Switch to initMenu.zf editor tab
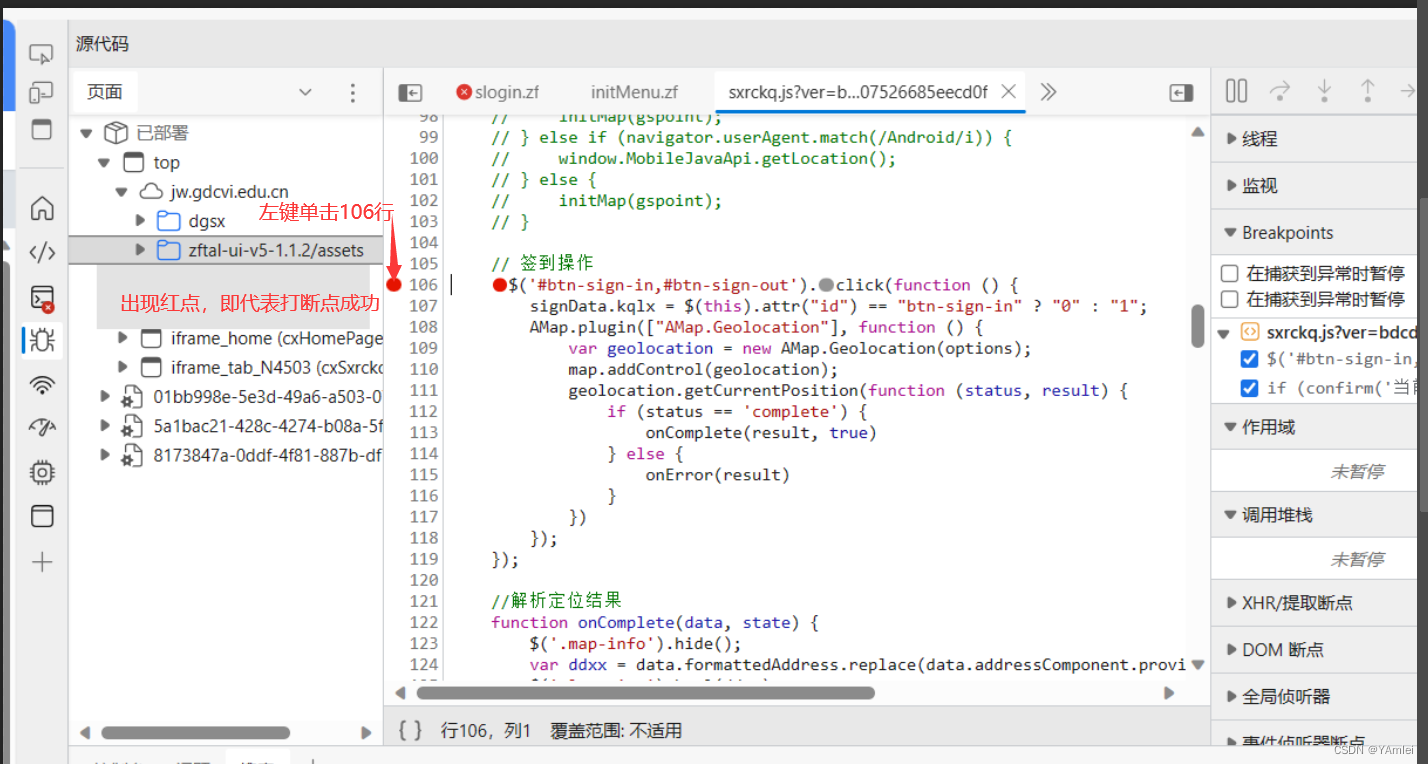 click(x=634, y=92)
